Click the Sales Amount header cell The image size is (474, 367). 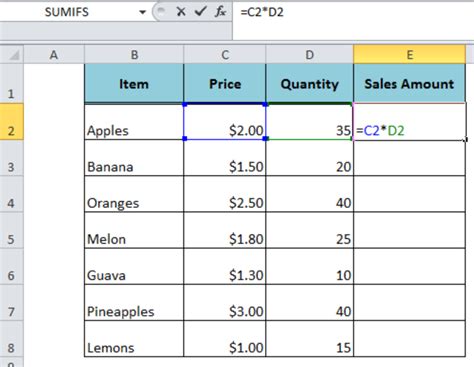[x=409, y=83]
